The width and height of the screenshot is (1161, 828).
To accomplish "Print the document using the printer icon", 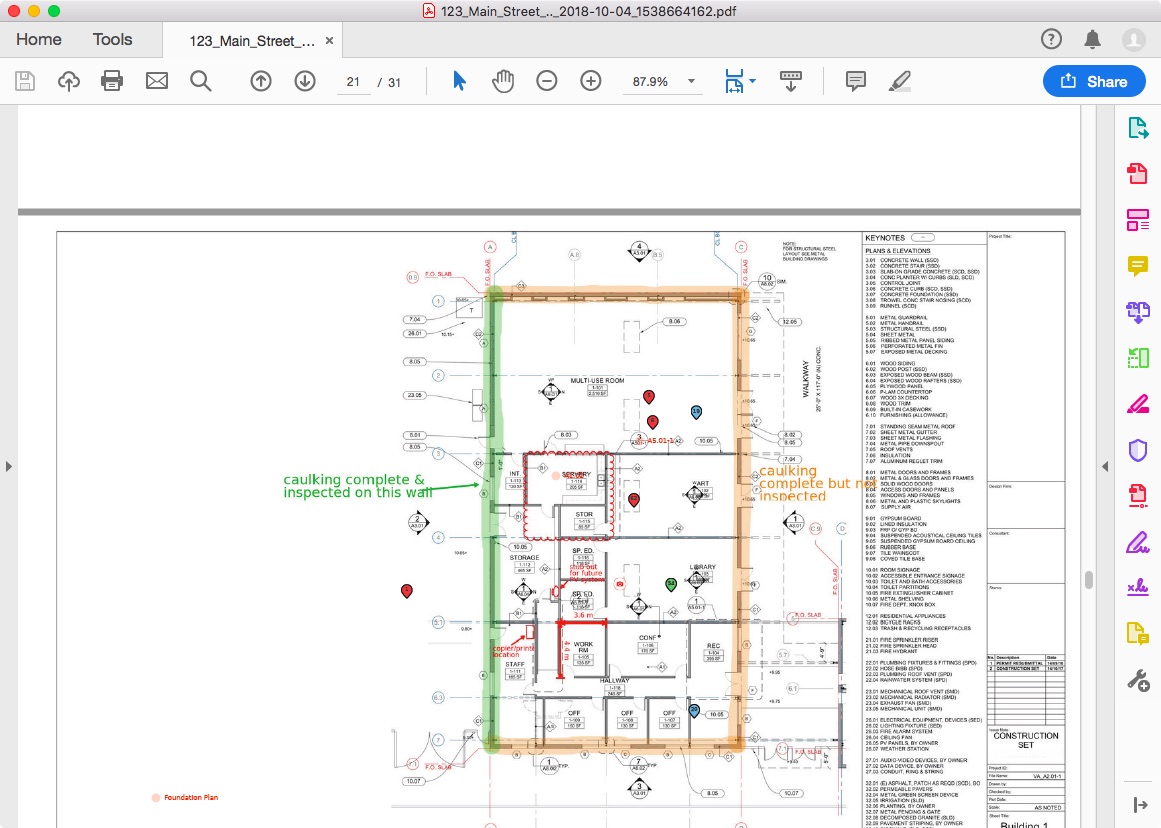I will coord(112,81).
